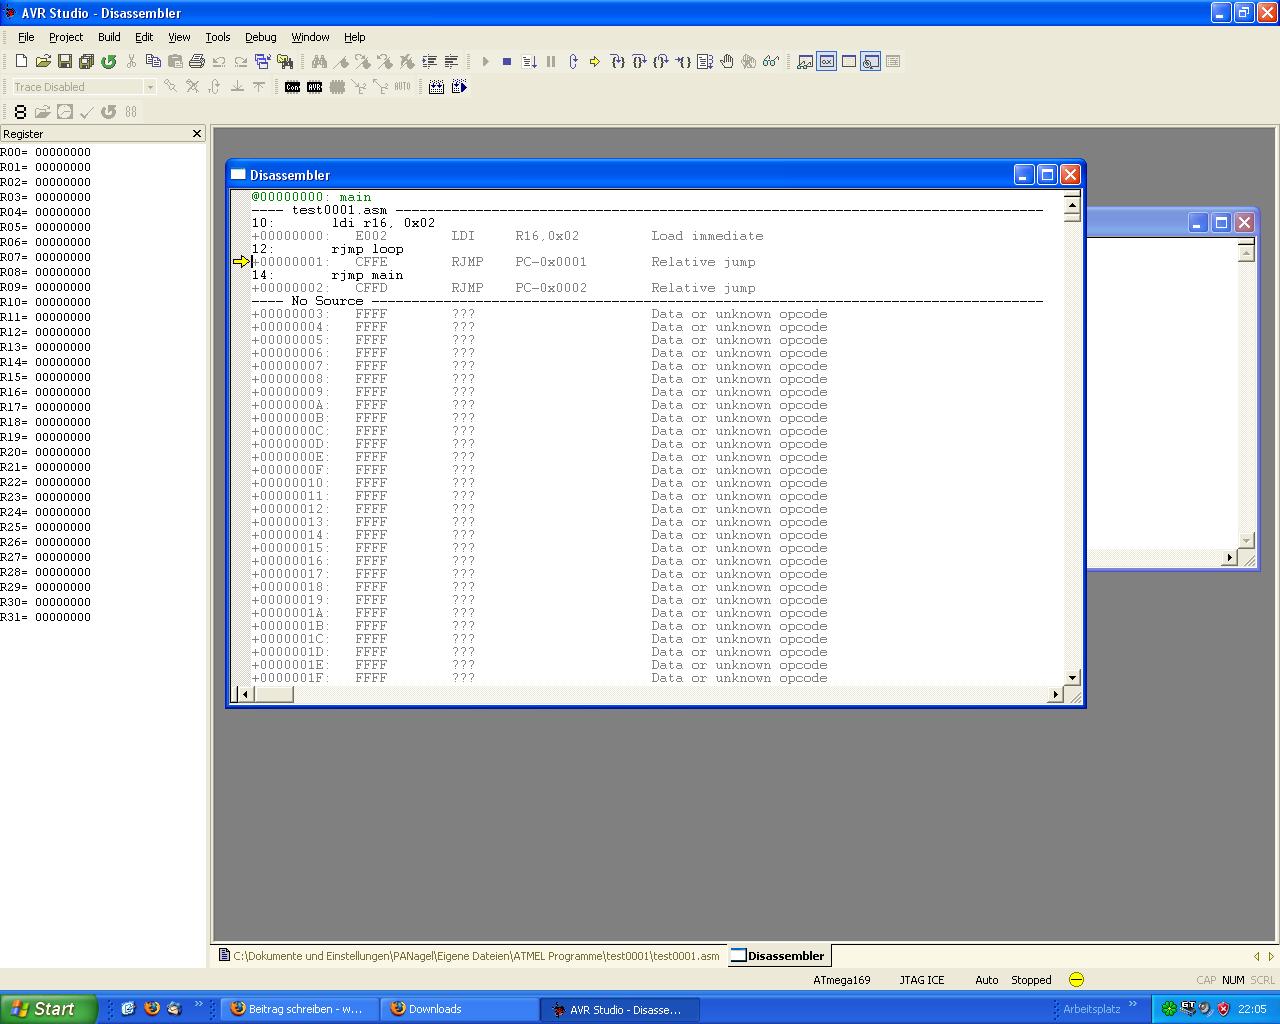Switch to the test0001.asm file tab
The height and width of the screenshot is (1024, 1280).
(469, 956)
